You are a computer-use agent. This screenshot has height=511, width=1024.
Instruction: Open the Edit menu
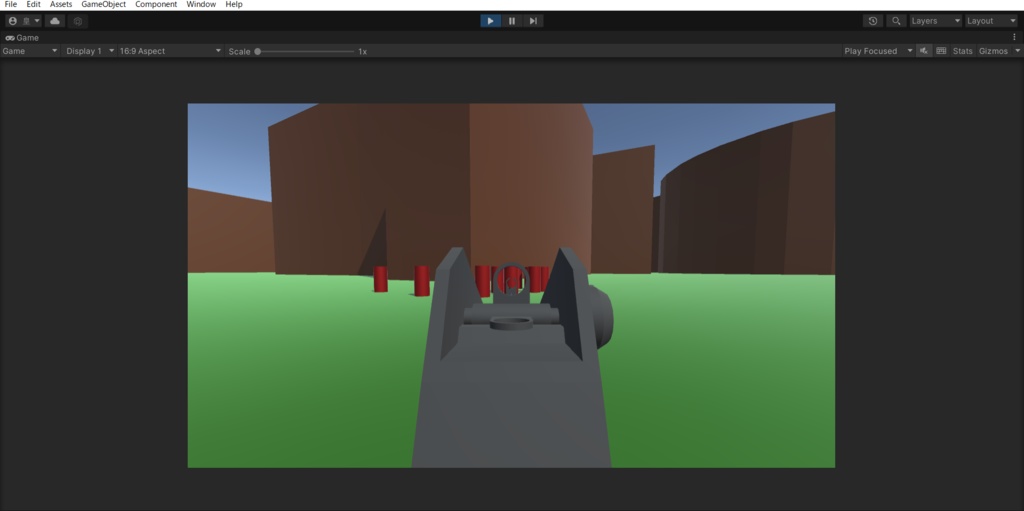coord(33,5)
